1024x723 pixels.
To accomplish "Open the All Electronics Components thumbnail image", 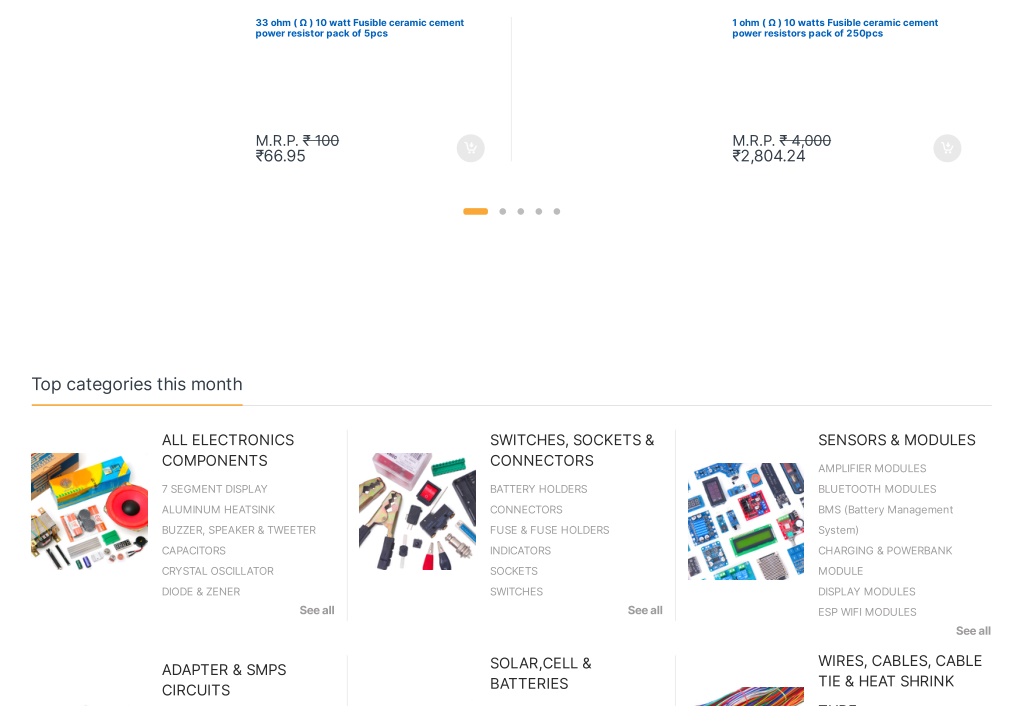I will [89, 511].
